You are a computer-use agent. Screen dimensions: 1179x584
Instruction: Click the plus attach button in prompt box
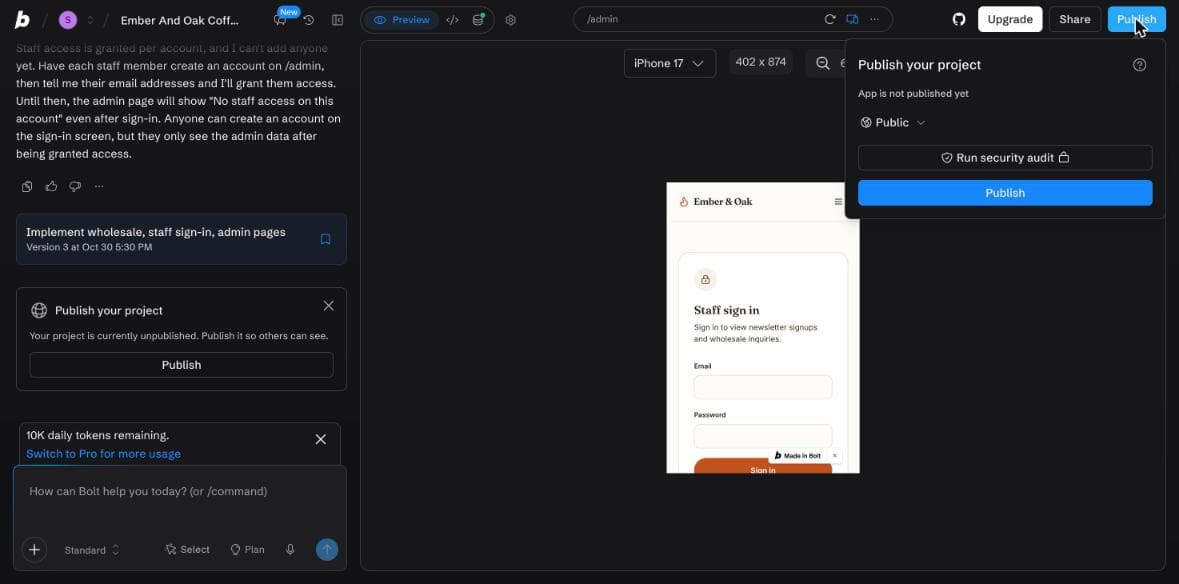click(35, 549)
